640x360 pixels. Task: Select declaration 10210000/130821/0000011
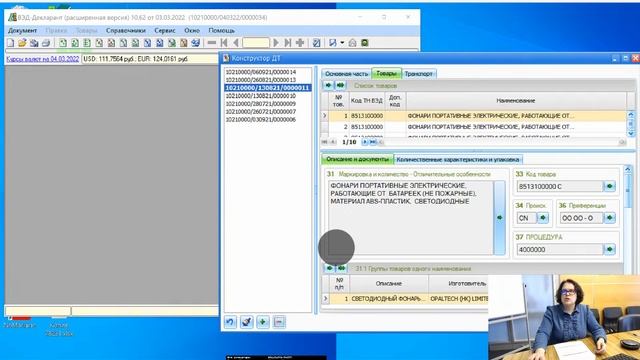click(268, 88)
